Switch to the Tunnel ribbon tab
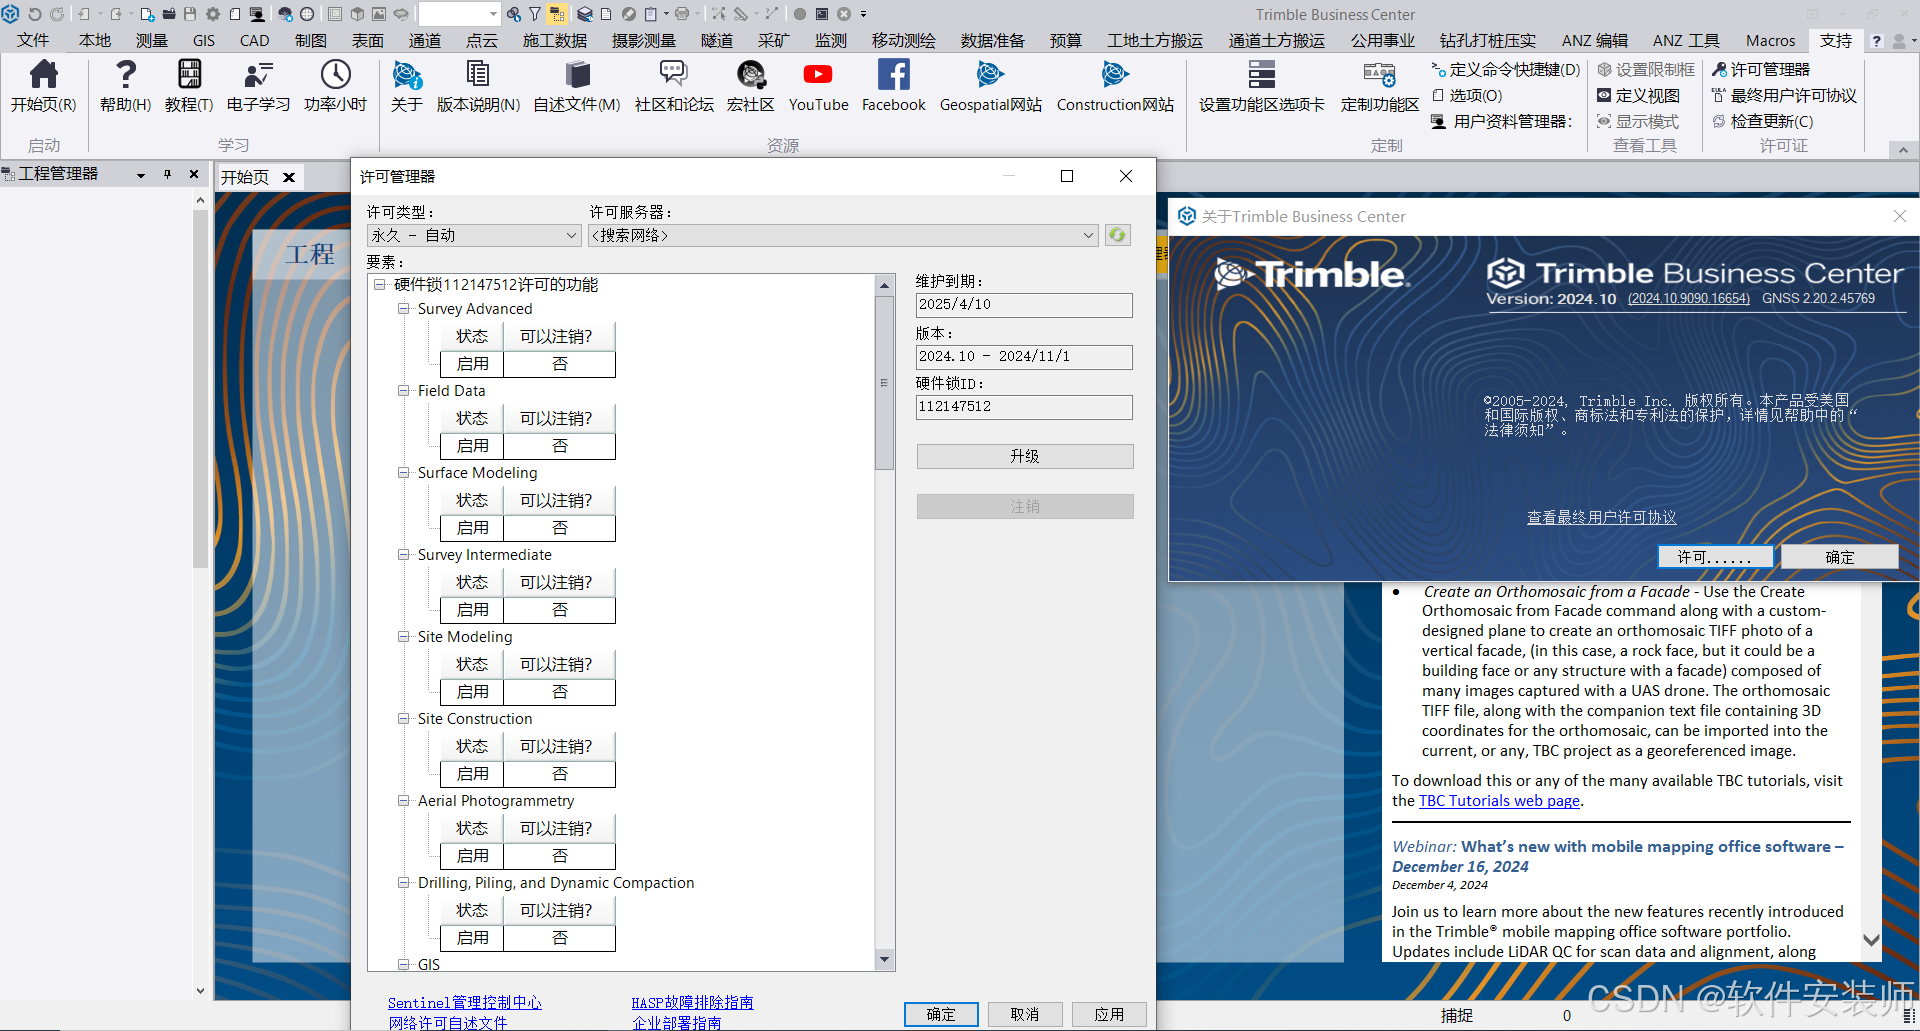 tap(716, 41)
